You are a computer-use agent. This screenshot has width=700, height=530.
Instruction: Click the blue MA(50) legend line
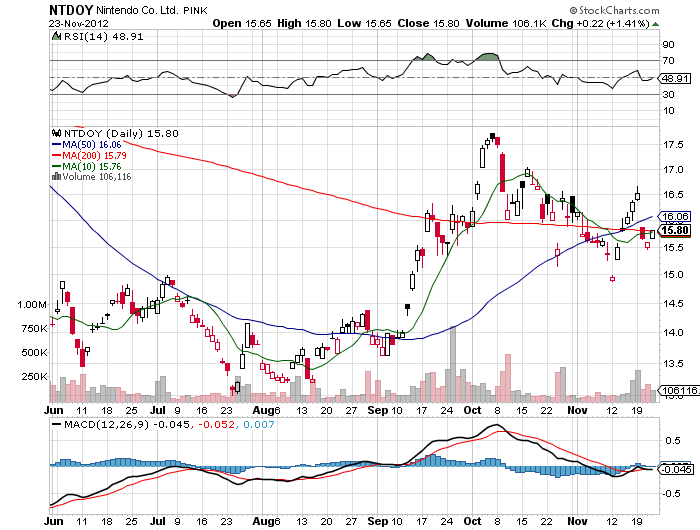57,145
